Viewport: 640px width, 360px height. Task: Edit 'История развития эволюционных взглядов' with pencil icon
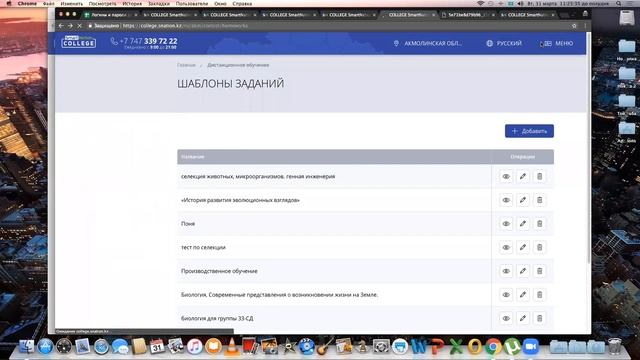[522, 200]
